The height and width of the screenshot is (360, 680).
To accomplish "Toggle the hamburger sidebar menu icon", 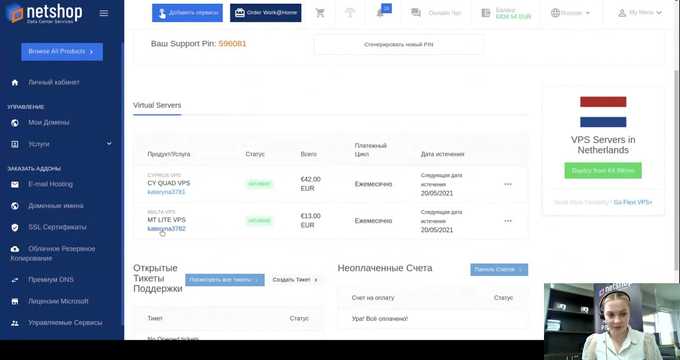I will 104,13.
